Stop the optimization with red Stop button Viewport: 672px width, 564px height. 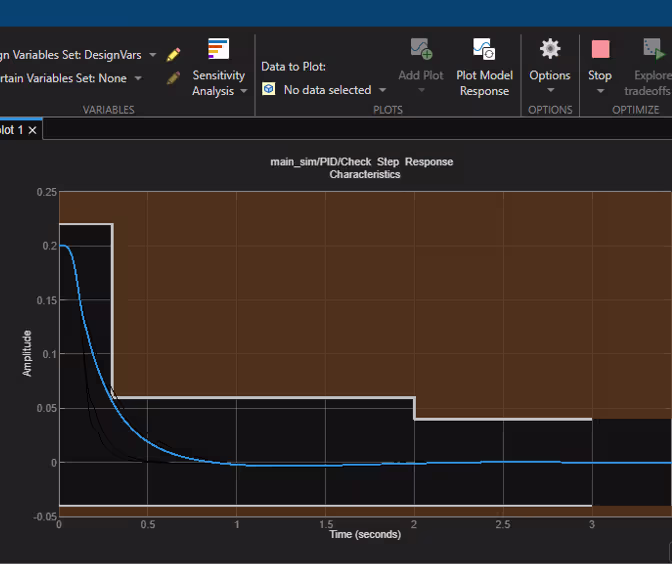coord(600,49)
